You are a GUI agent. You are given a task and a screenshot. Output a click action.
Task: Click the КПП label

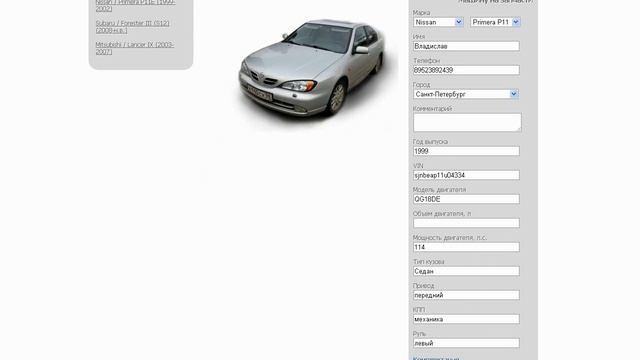(x=419, y=310)
